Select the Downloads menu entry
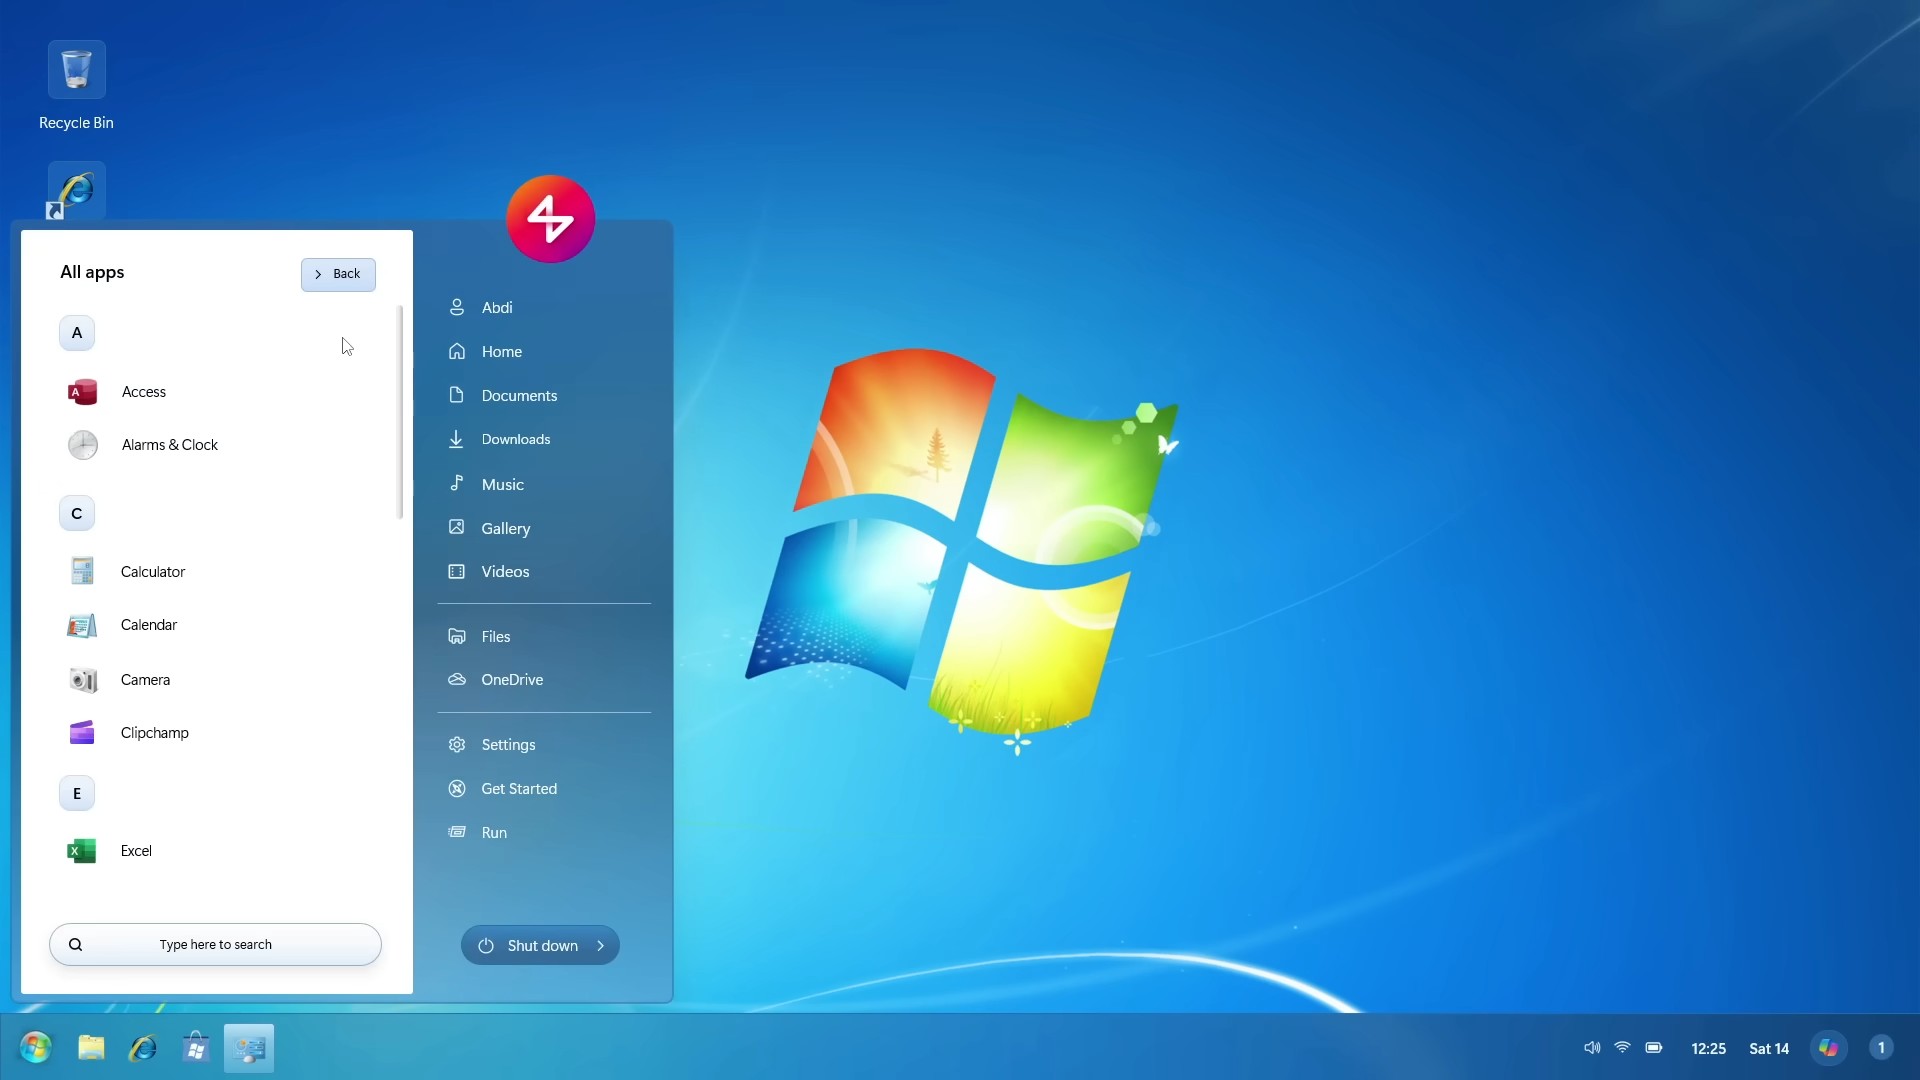The width and height of the screenshot is (1920, 1080). tap(515, 440)
